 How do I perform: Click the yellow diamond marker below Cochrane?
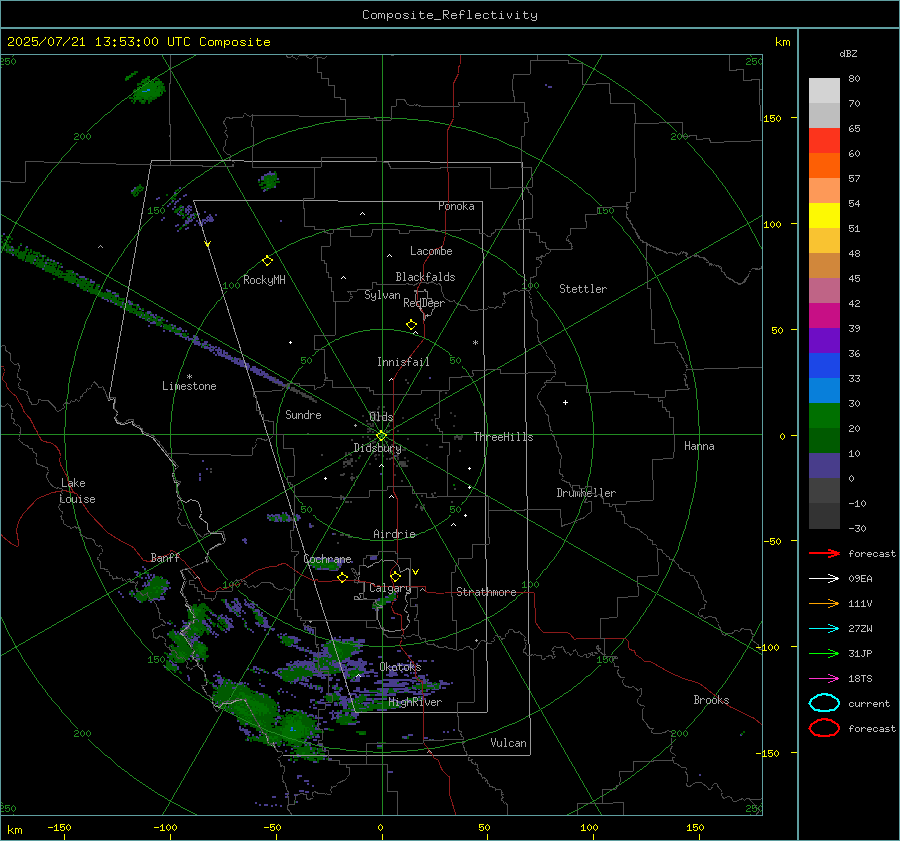(x=342, y=577)
